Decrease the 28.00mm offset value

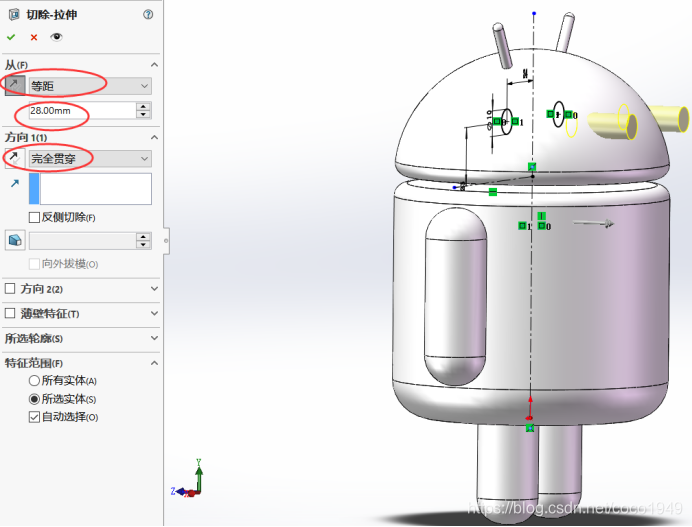(x=143, y=115)
